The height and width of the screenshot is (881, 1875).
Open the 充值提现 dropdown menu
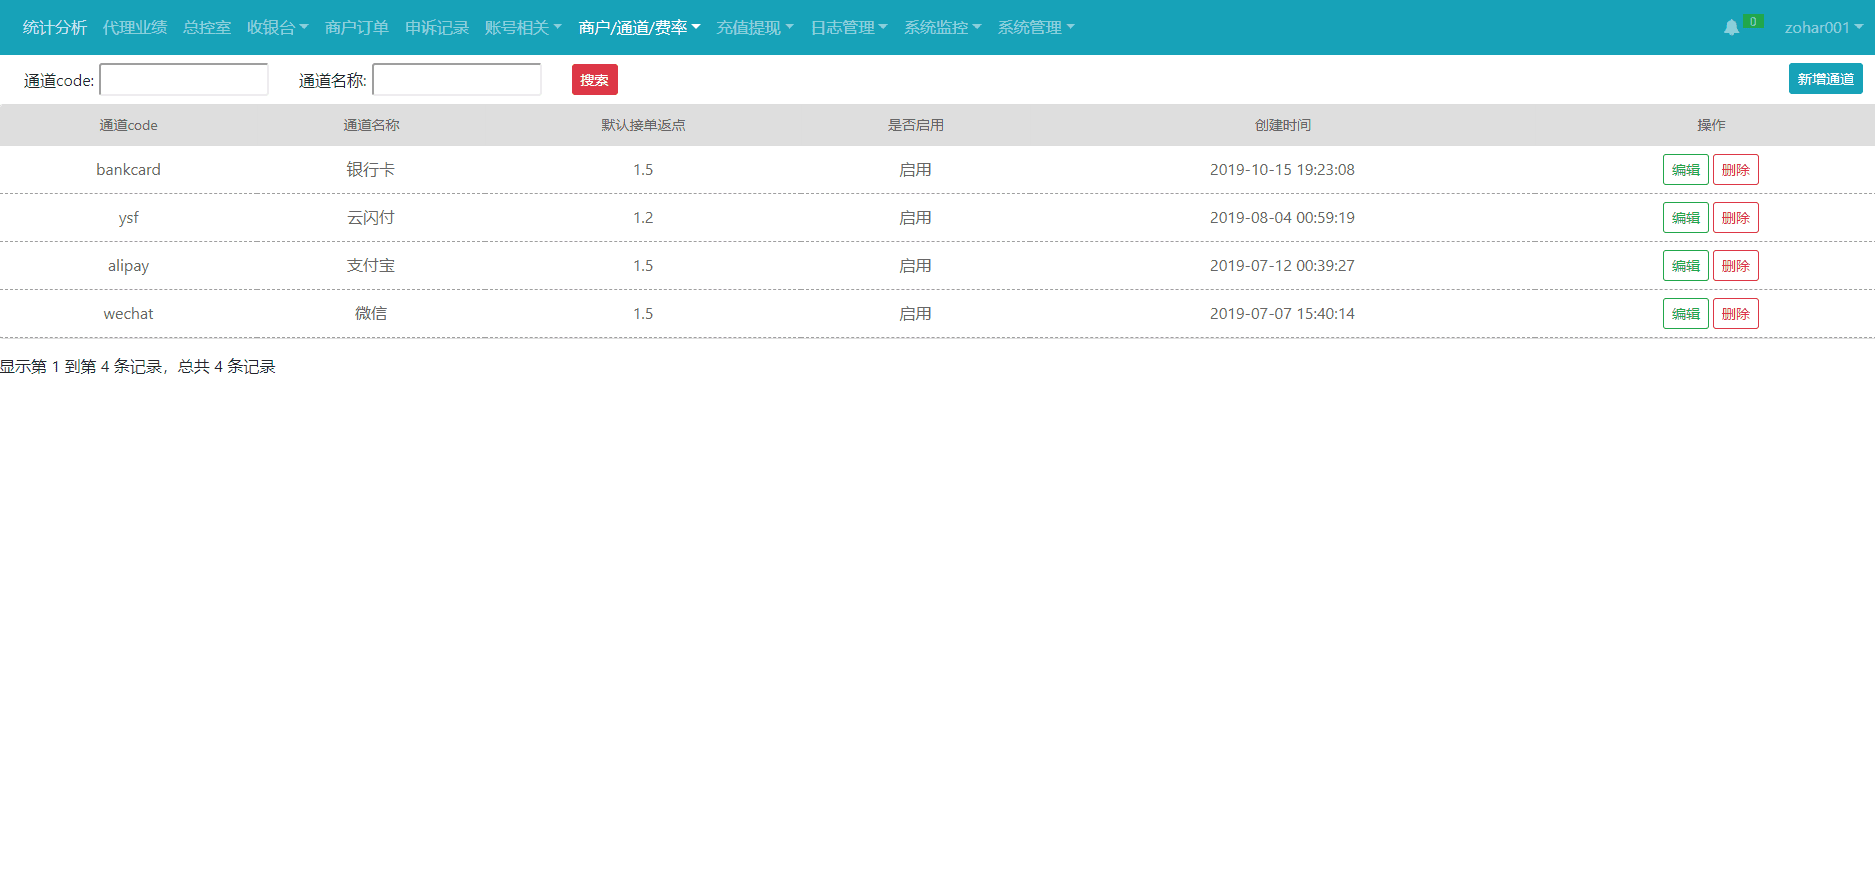[x=754, y=28]
